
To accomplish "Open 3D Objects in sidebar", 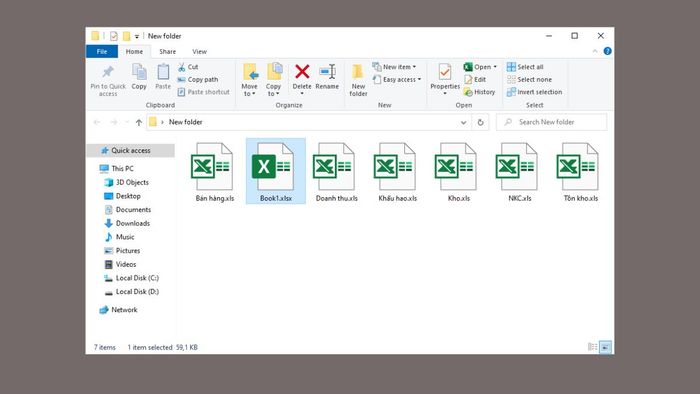I will click(127, 182).
